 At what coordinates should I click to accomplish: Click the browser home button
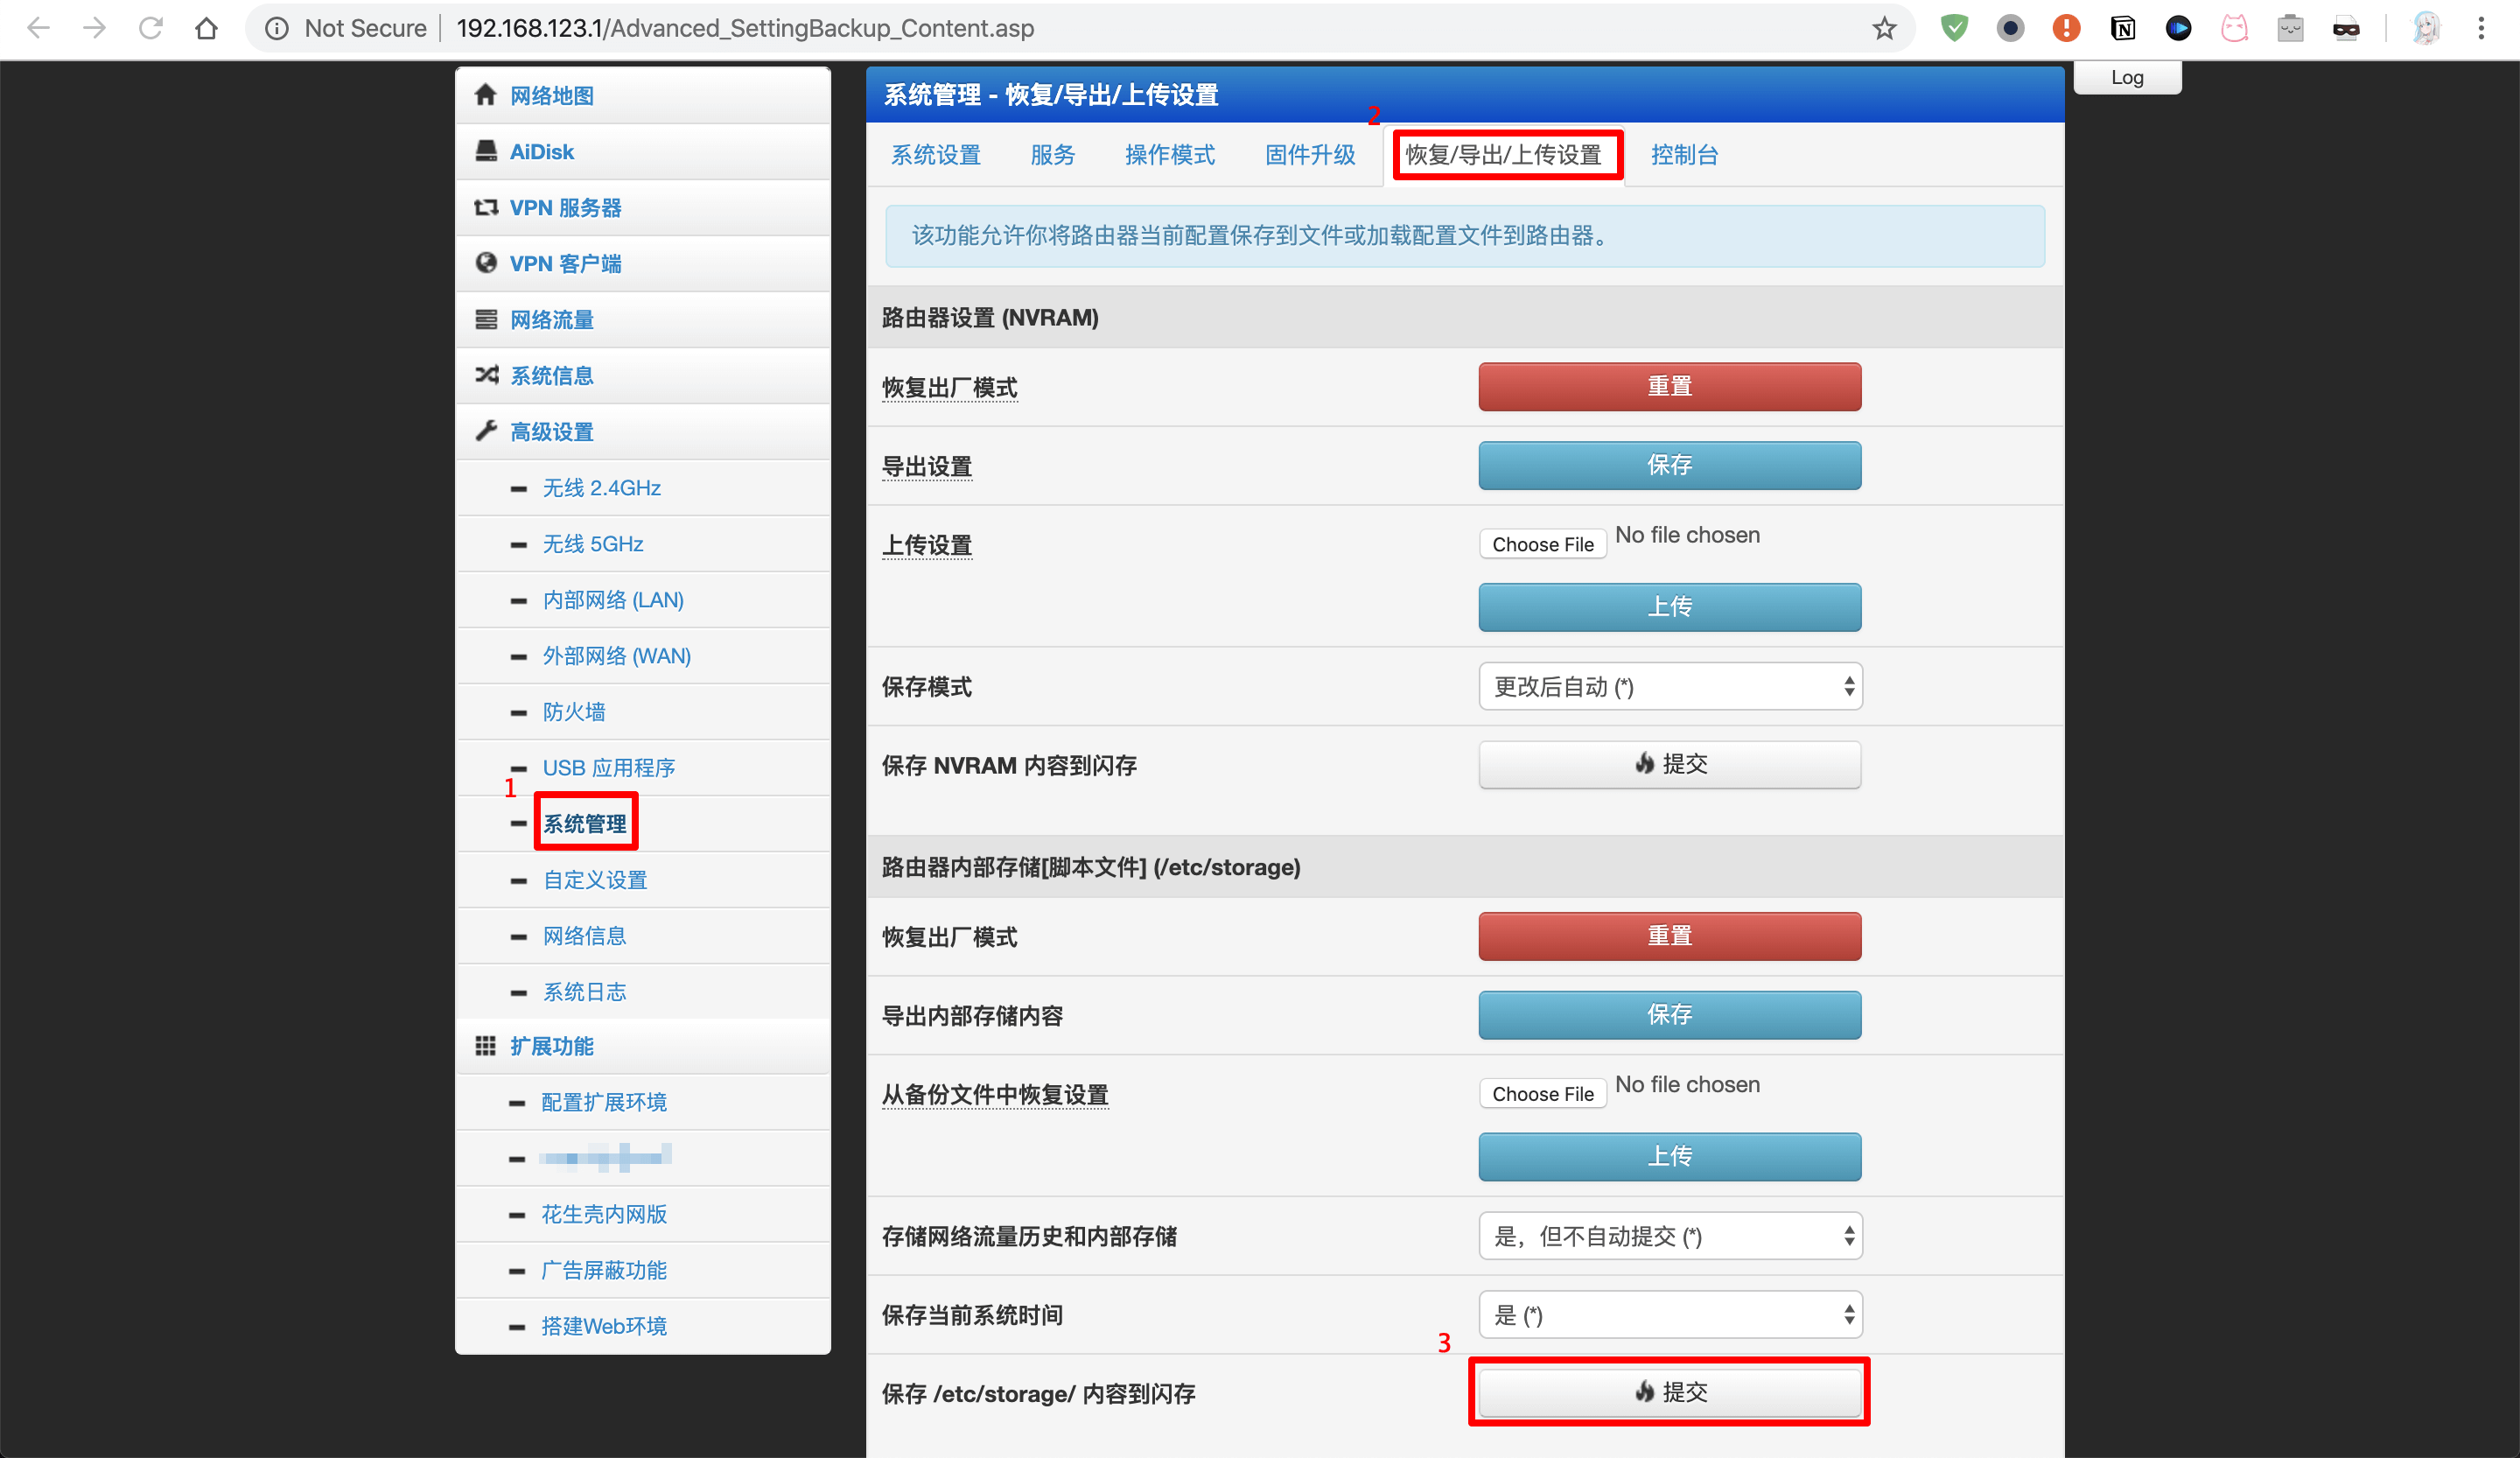pyautogui.click(x=206, y=28)
